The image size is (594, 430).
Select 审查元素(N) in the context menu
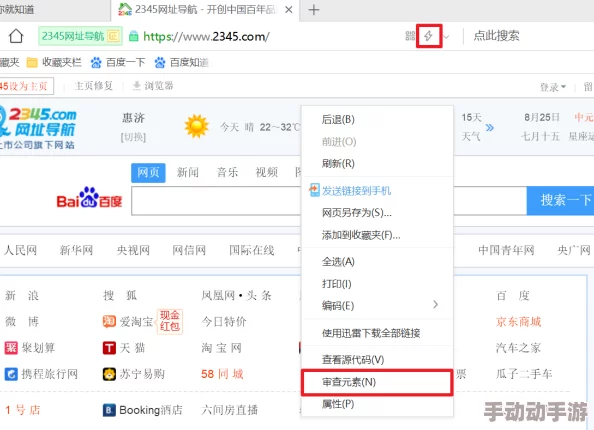click(x=378, y=382)
